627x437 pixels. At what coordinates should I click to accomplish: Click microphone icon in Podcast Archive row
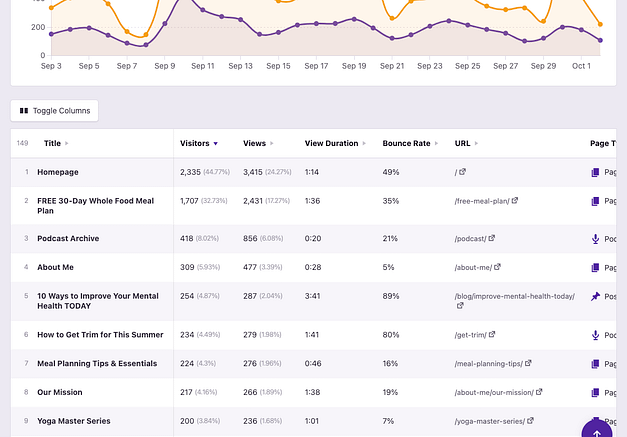[595, 239]
